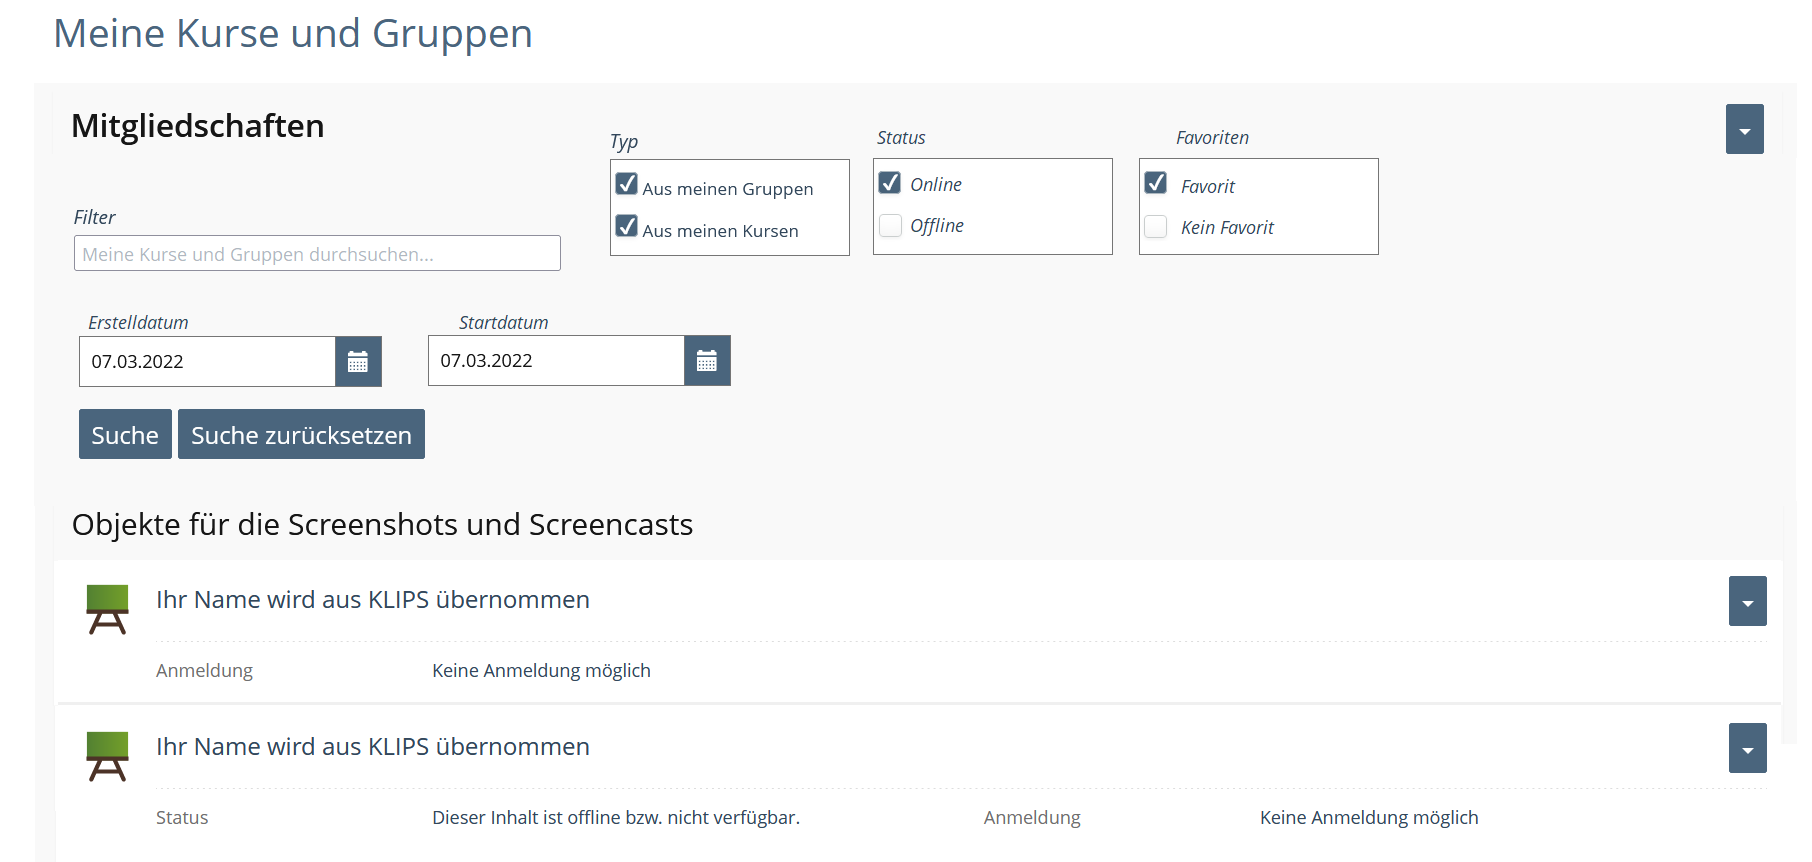Uncheck the 'Aus meinen Gruppen' checkbox
This screenshot has height=862, width=1812.
627,185
